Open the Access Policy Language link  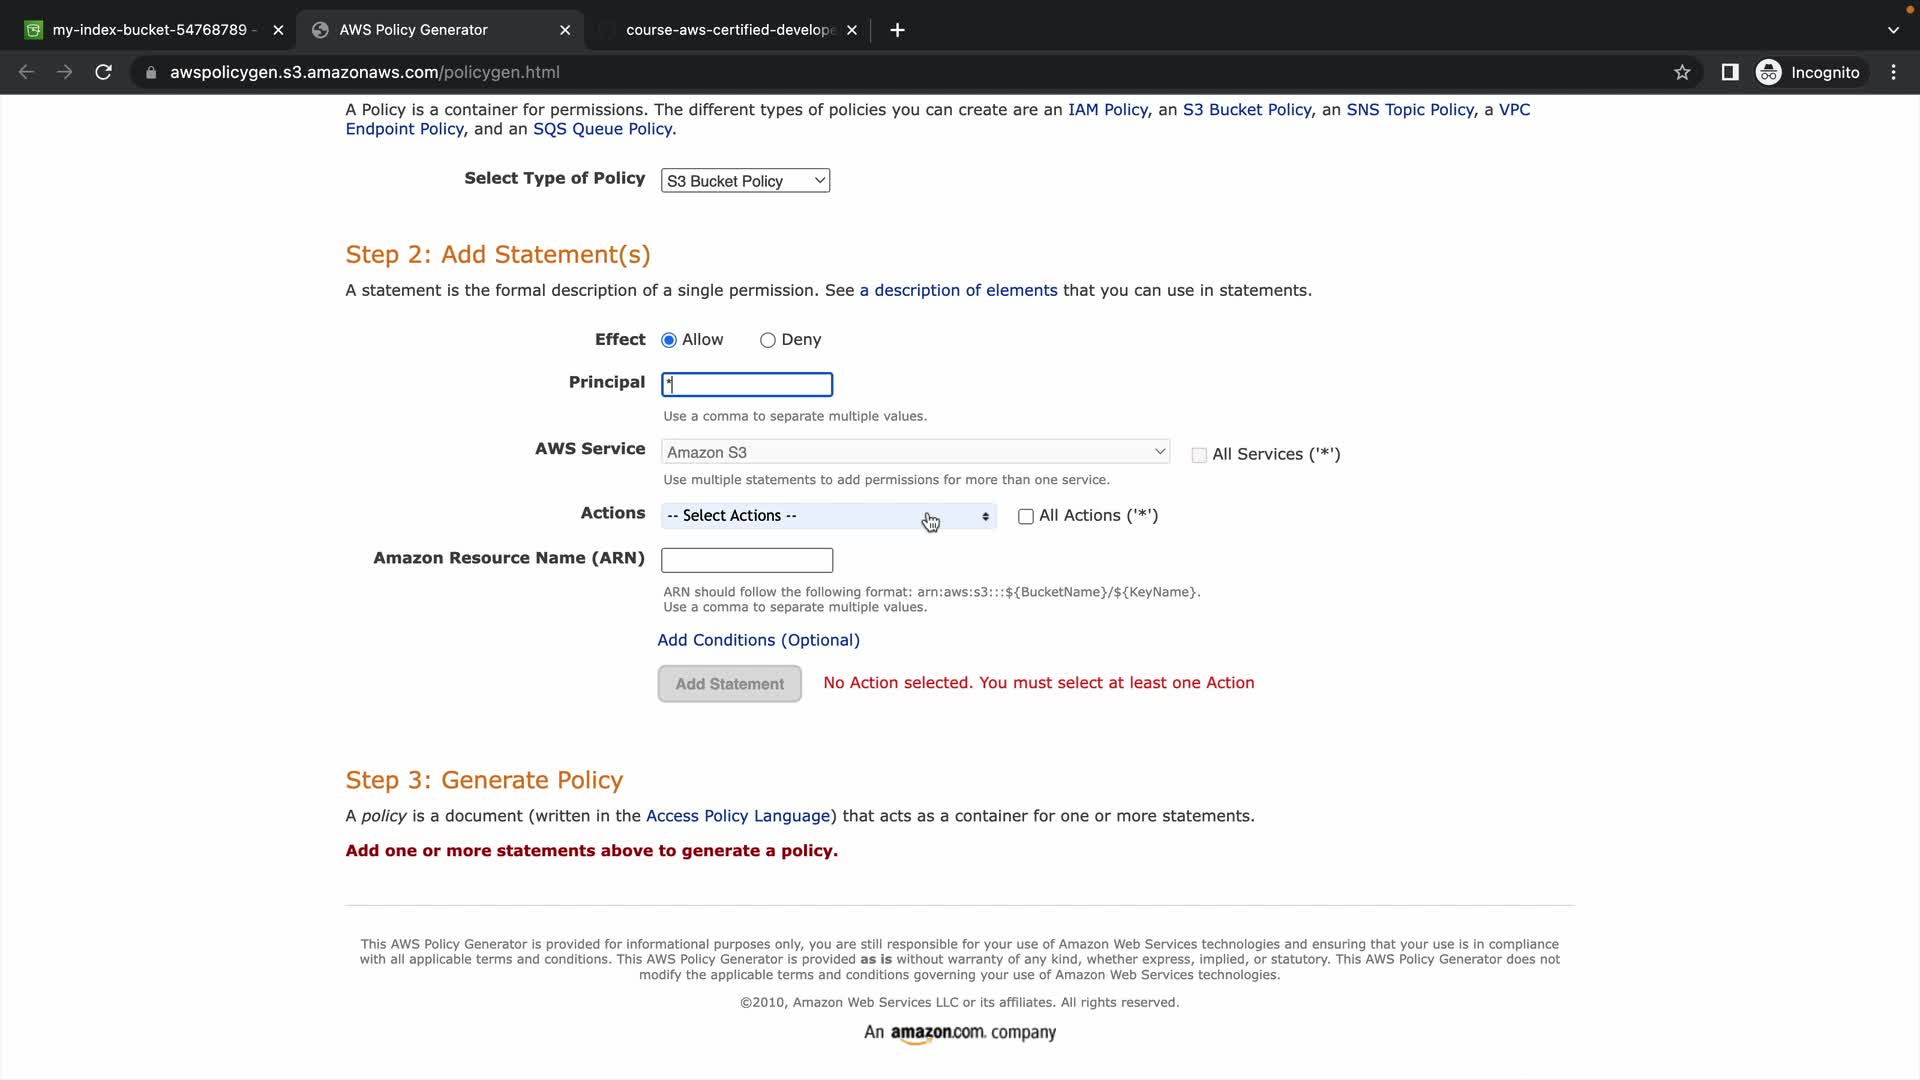pyautogui.click(x=738, y=816)
